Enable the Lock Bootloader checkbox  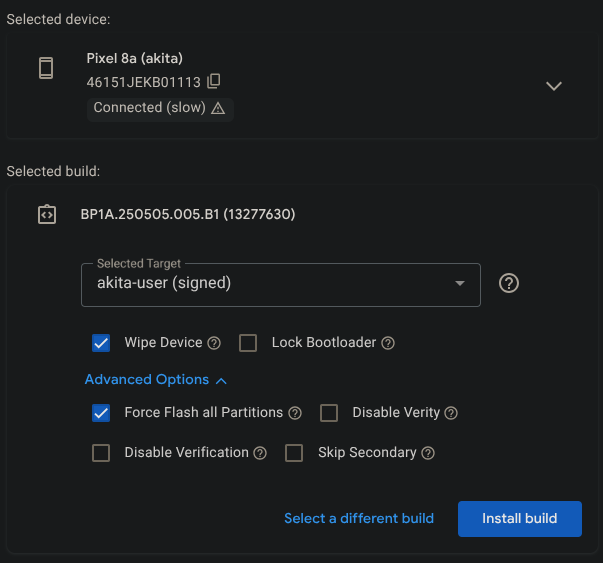[x=249, y=343]
